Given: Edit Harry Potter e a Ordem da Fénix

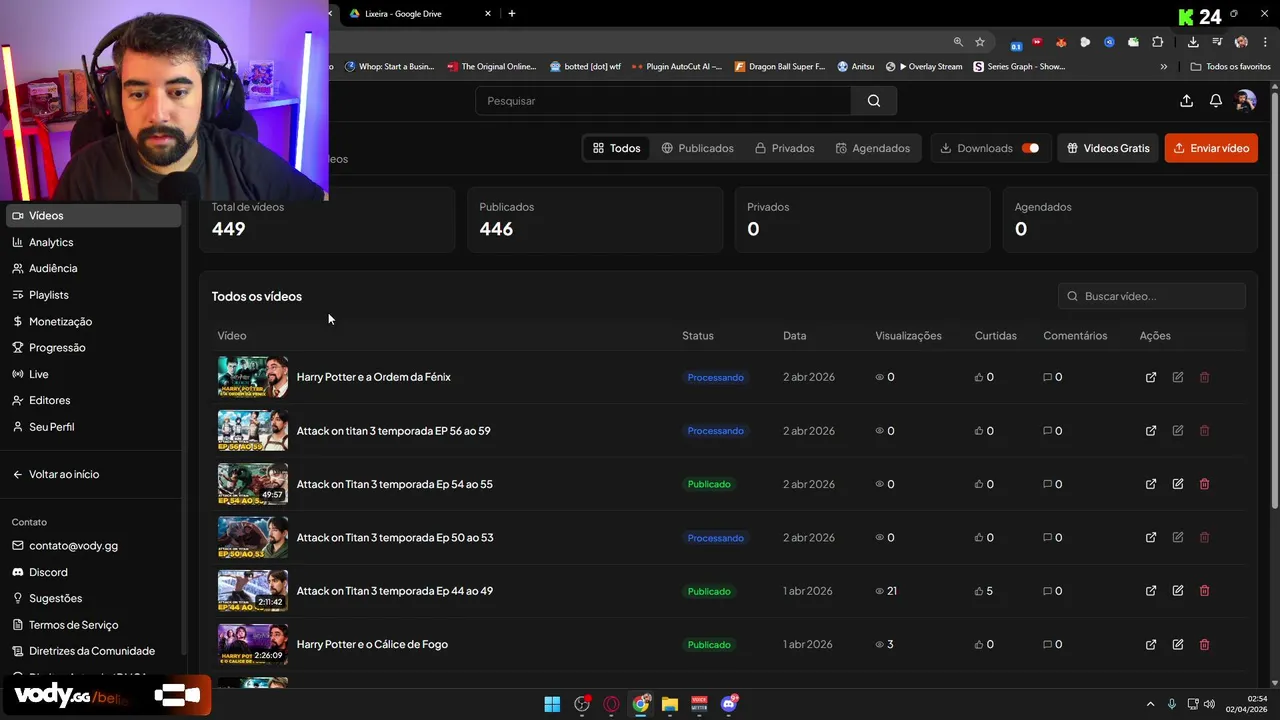Looking at the screenshot, I should tap(1178, 377).
